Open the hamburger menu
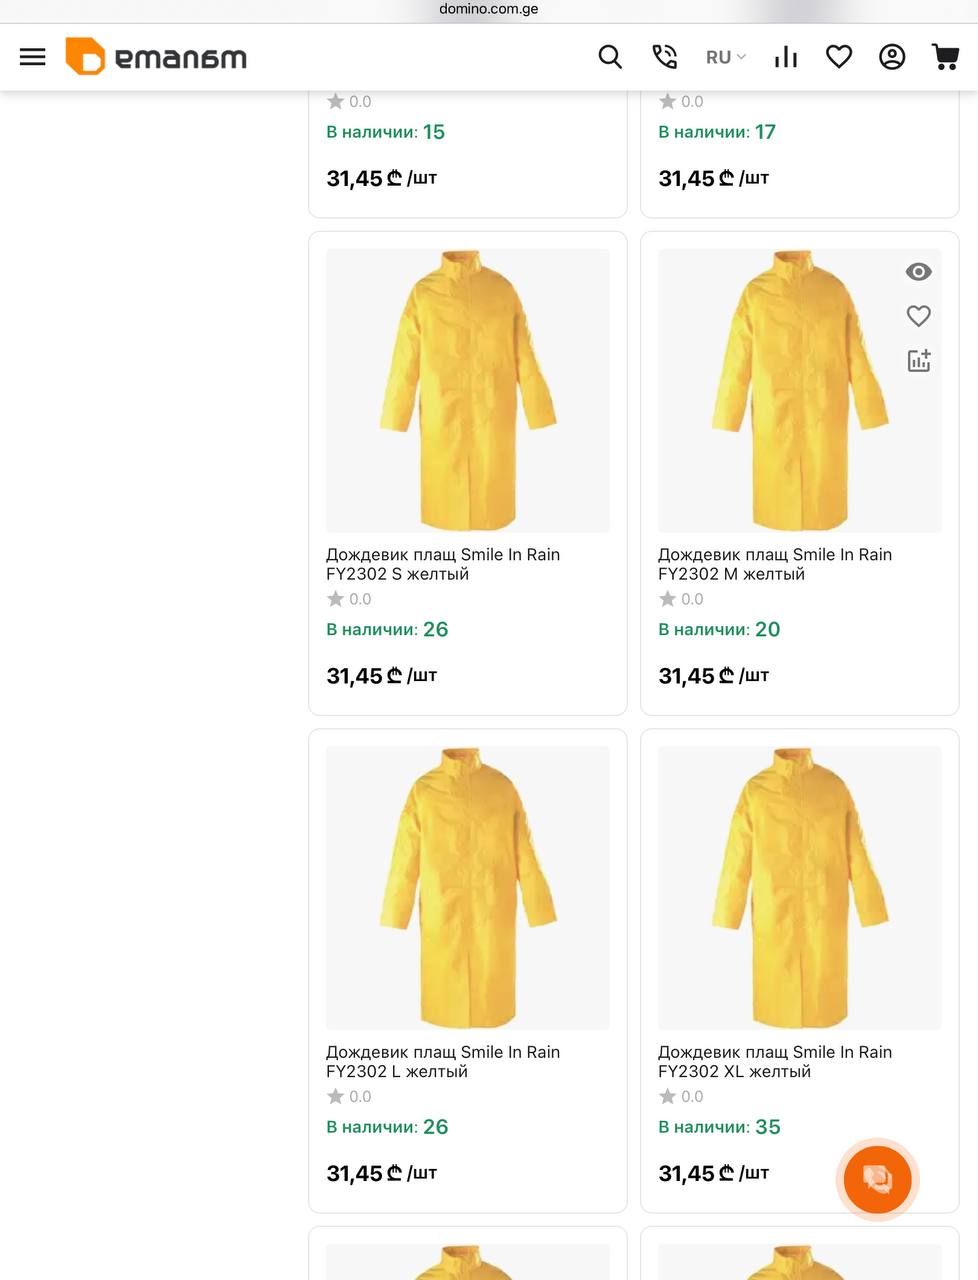The width and height of the screenshot is (978, 1280). pos(33,57)
